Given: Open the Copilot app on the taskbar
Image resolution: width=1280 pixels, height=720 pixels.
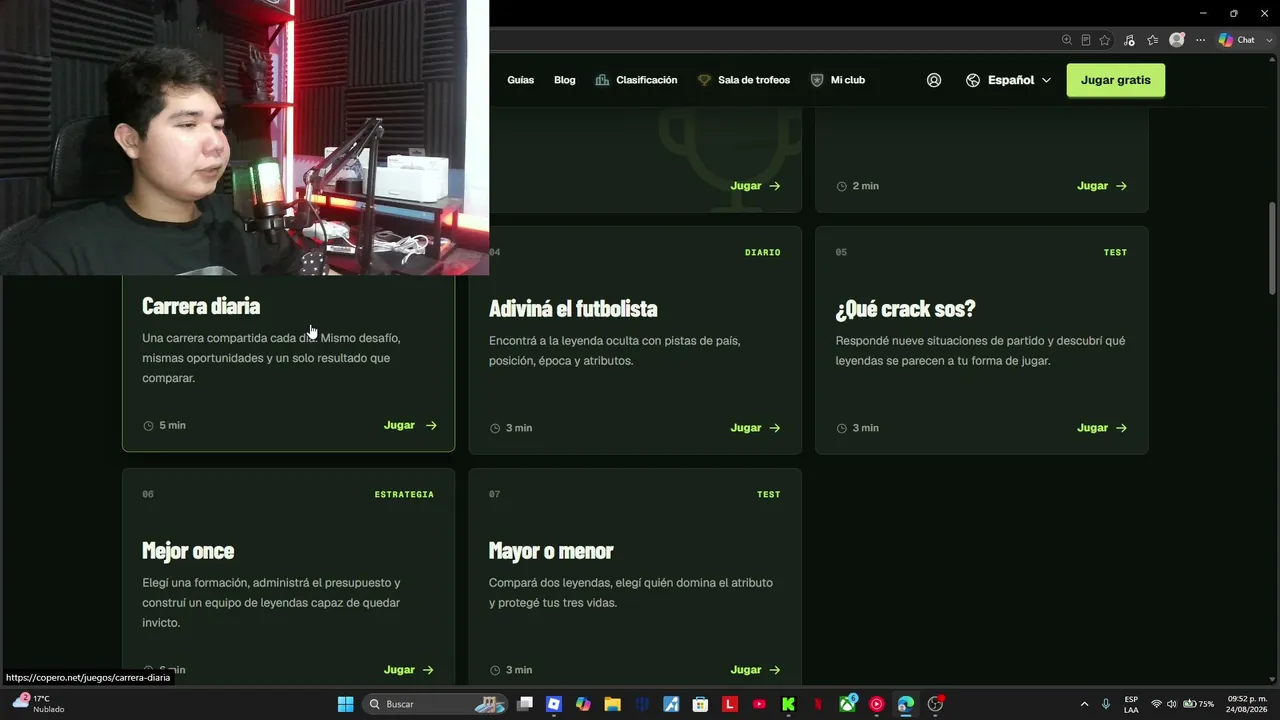Looking at the screenshot, I should (x=583, y=704).
